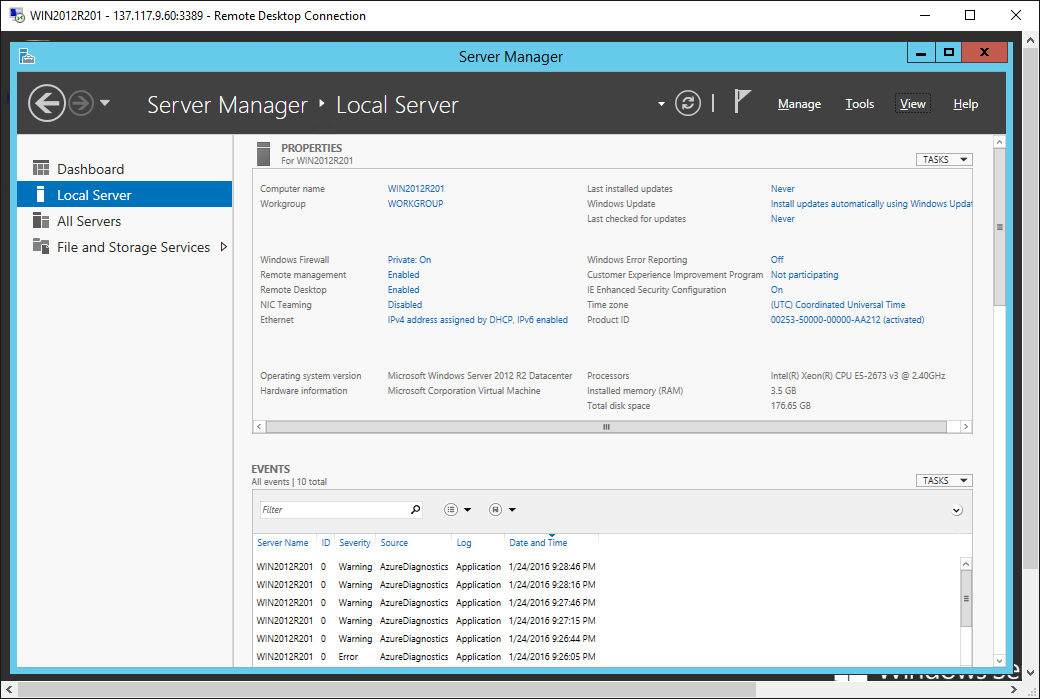Expand the events filter chevron button
The image size is (1040, 699).
(956, 510)
